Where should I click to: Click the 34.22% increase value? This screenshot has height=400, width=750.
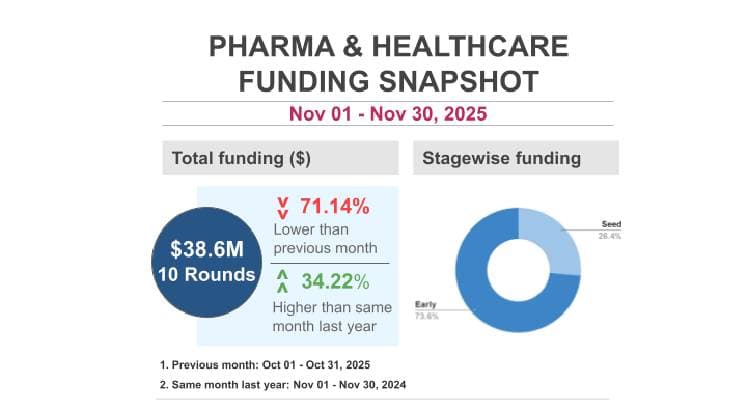335,283
